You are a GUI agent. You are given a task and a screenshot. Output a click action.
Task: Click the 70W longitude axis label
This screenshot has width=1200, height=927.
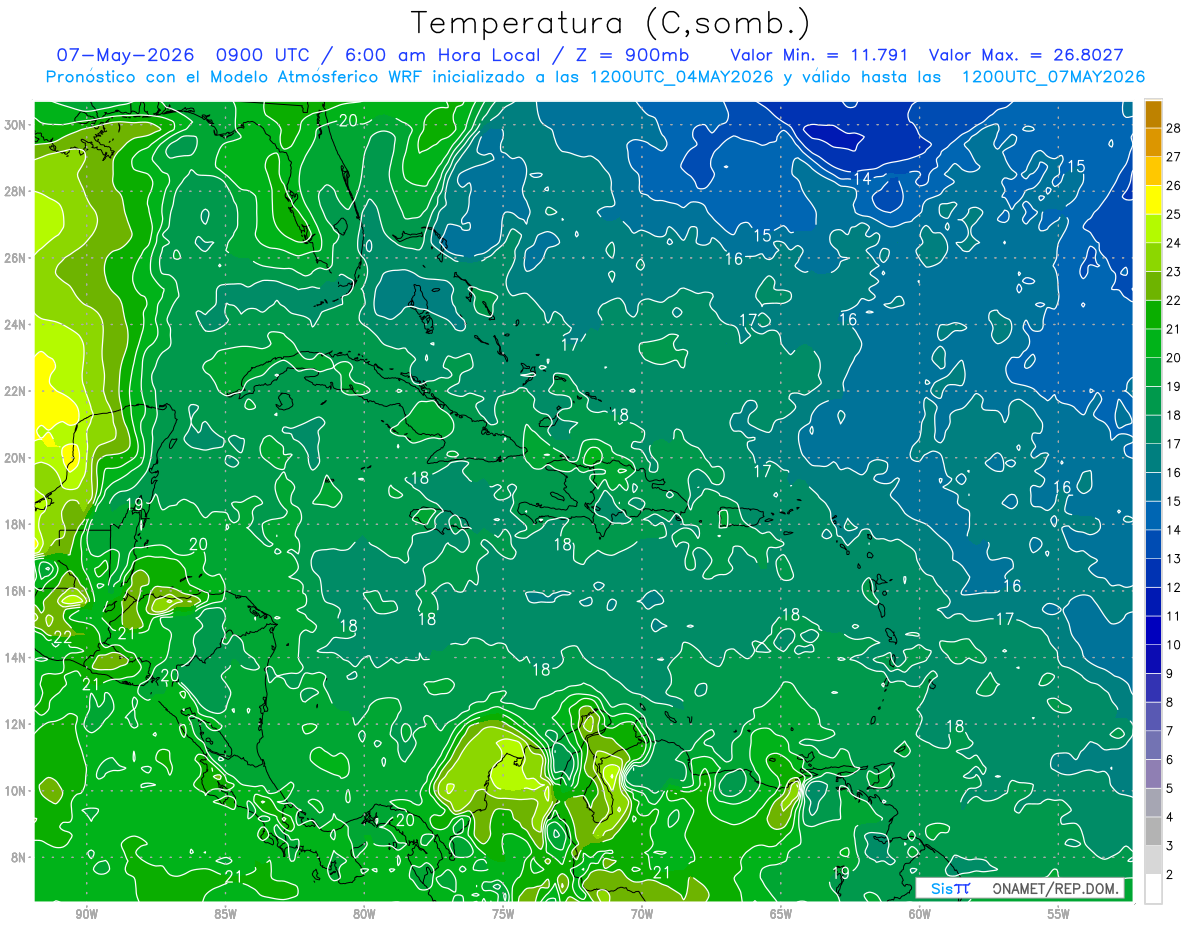[x=641, y=914]
